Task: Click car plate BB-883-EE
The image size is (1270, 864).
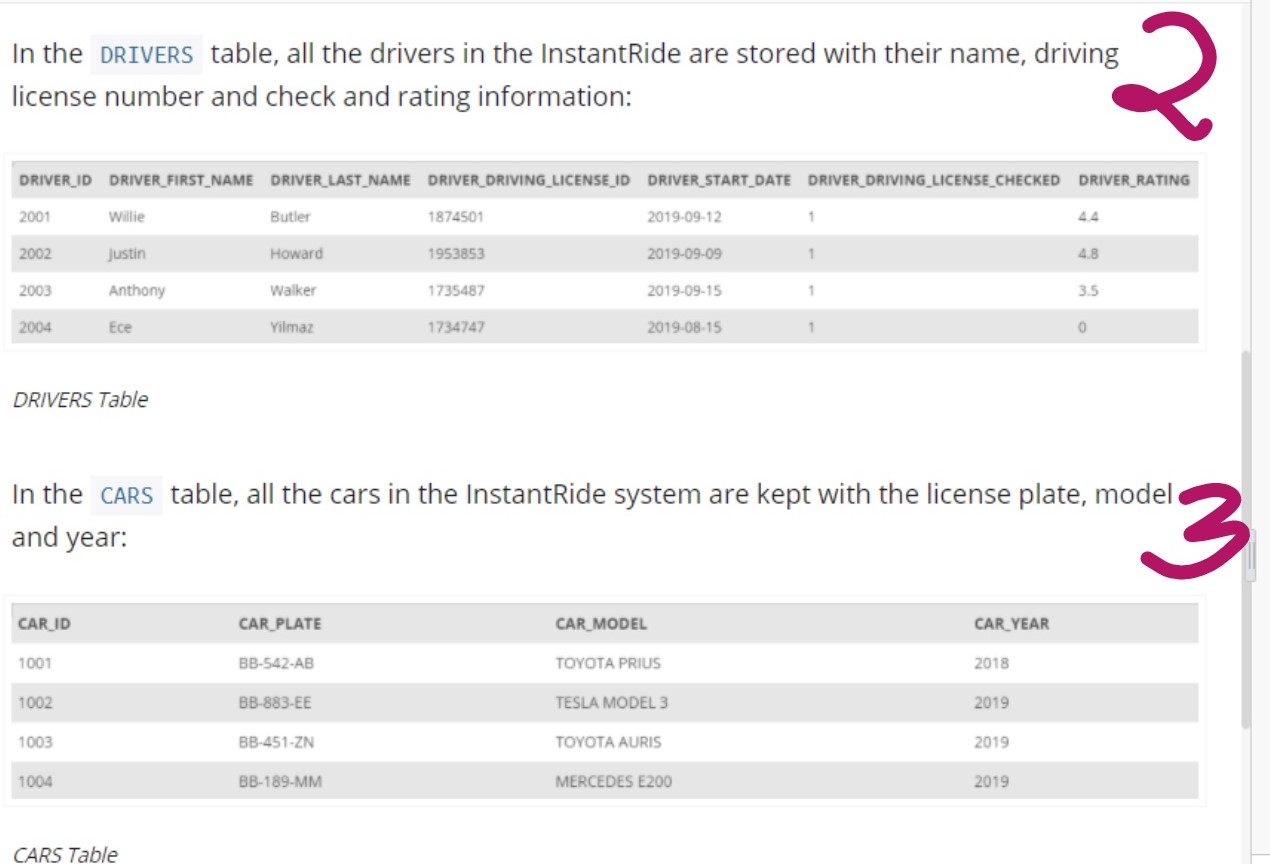Action: pyautogui.click(x=275, y=703)
